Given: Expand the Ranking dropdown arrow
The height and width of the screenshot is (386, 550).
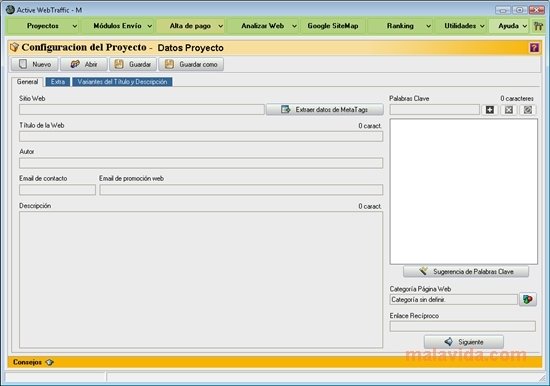Looking at the screenshot, I should tap(428, 26).
